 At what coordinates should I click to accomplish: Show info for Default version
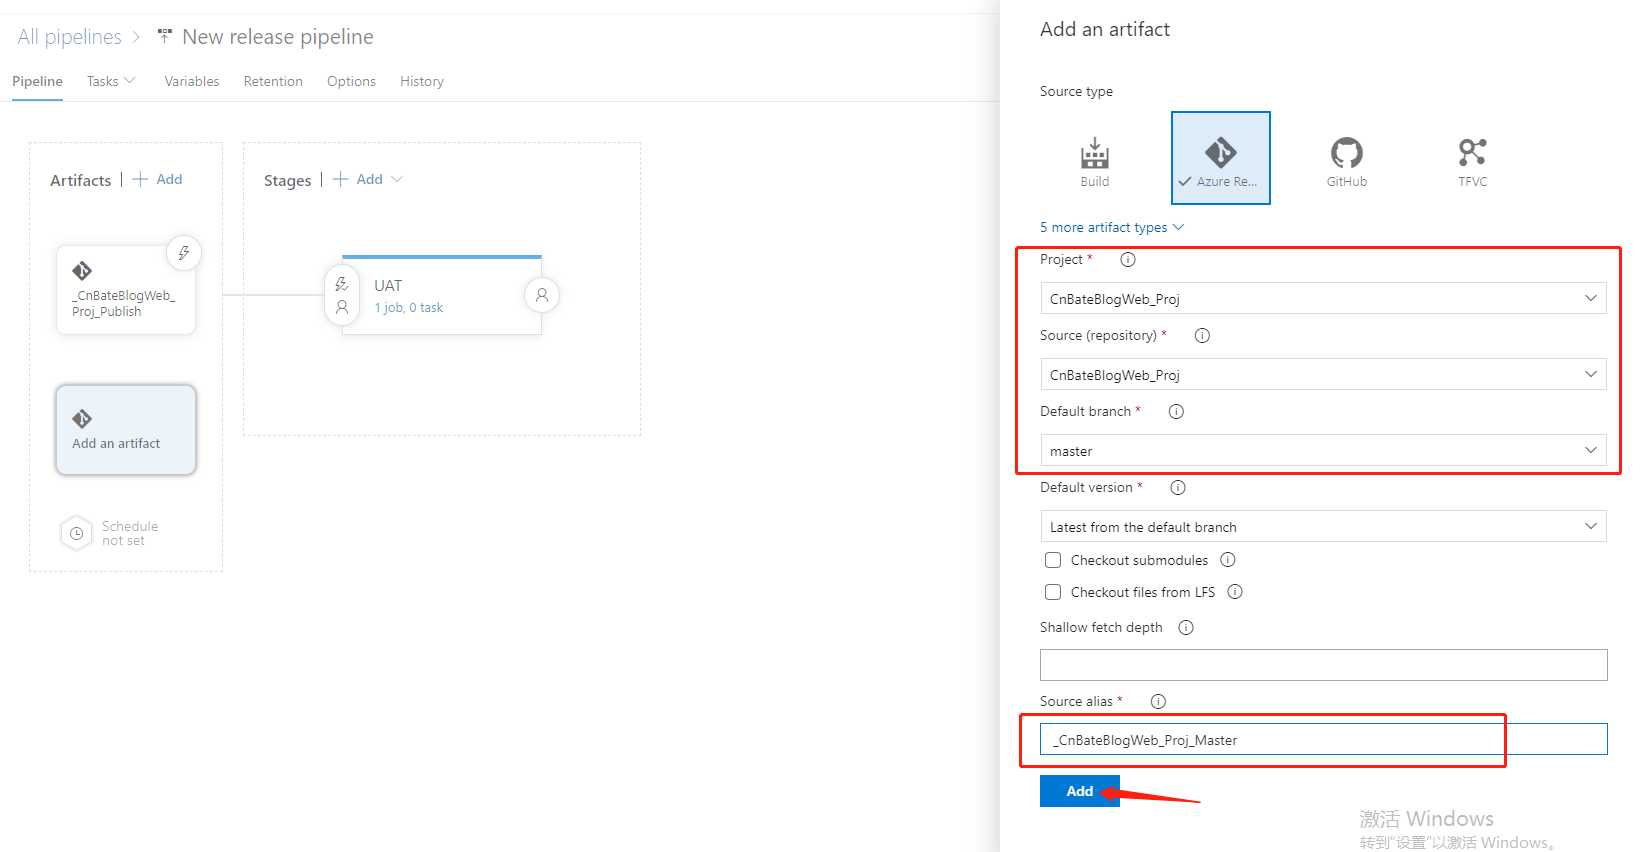[x=1178, y=488]
